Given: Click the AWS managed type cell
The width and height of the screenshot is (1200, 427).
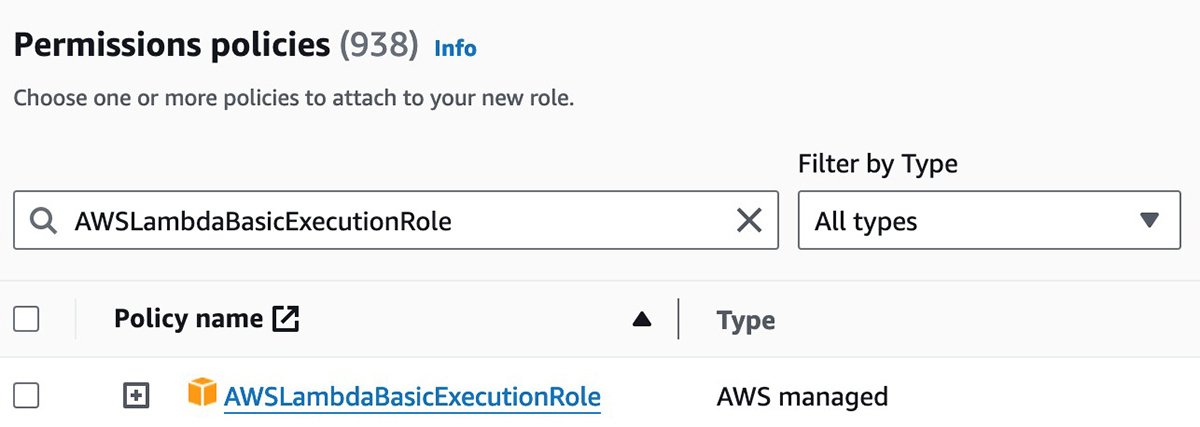Looking at the screenshot, I should pyautogui.click(x=802, y=397).
